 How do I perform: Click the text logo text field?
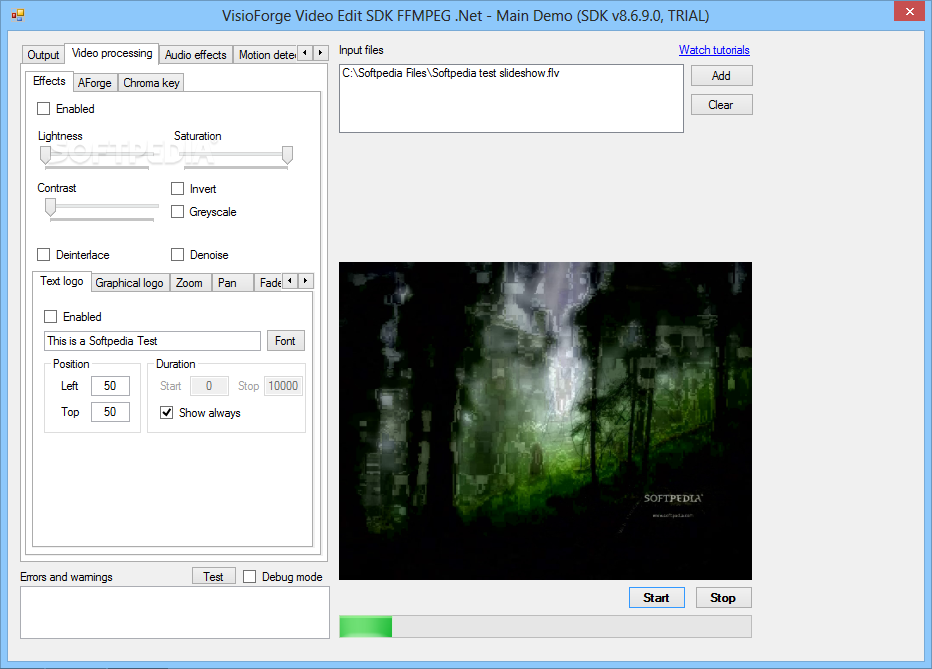point(152,341)
